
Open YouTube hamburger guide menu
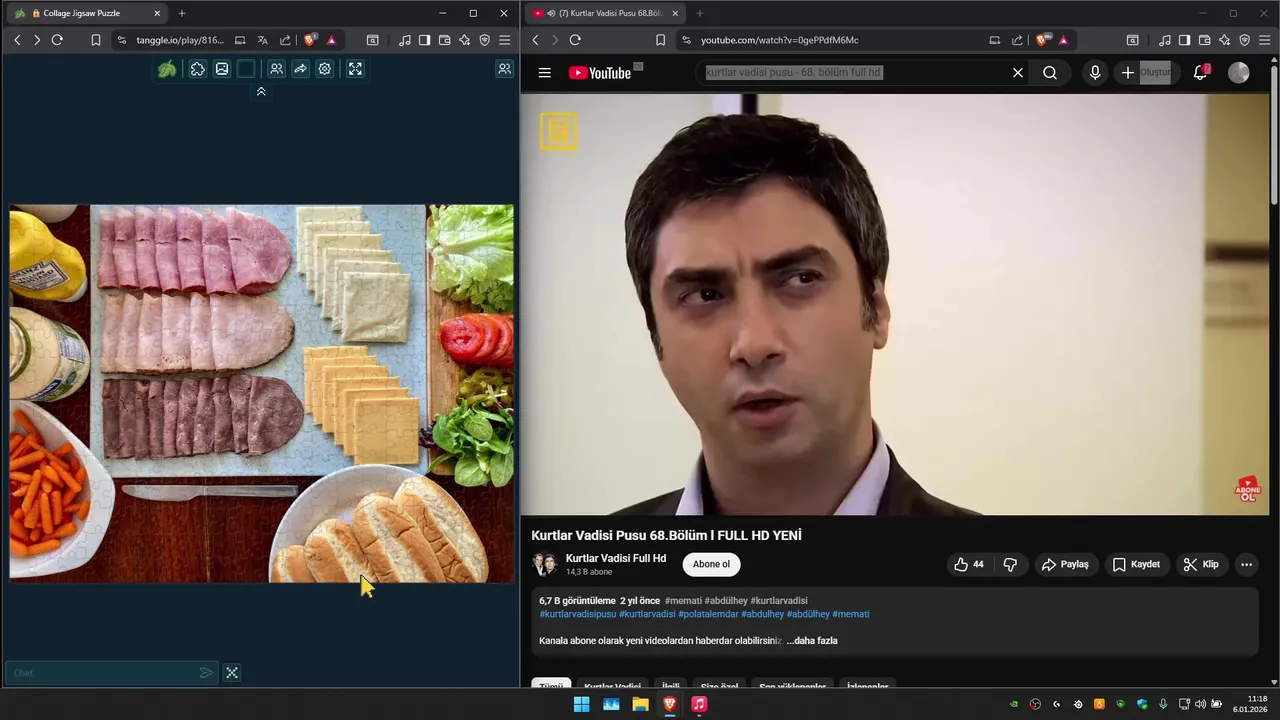click(544, 73)
